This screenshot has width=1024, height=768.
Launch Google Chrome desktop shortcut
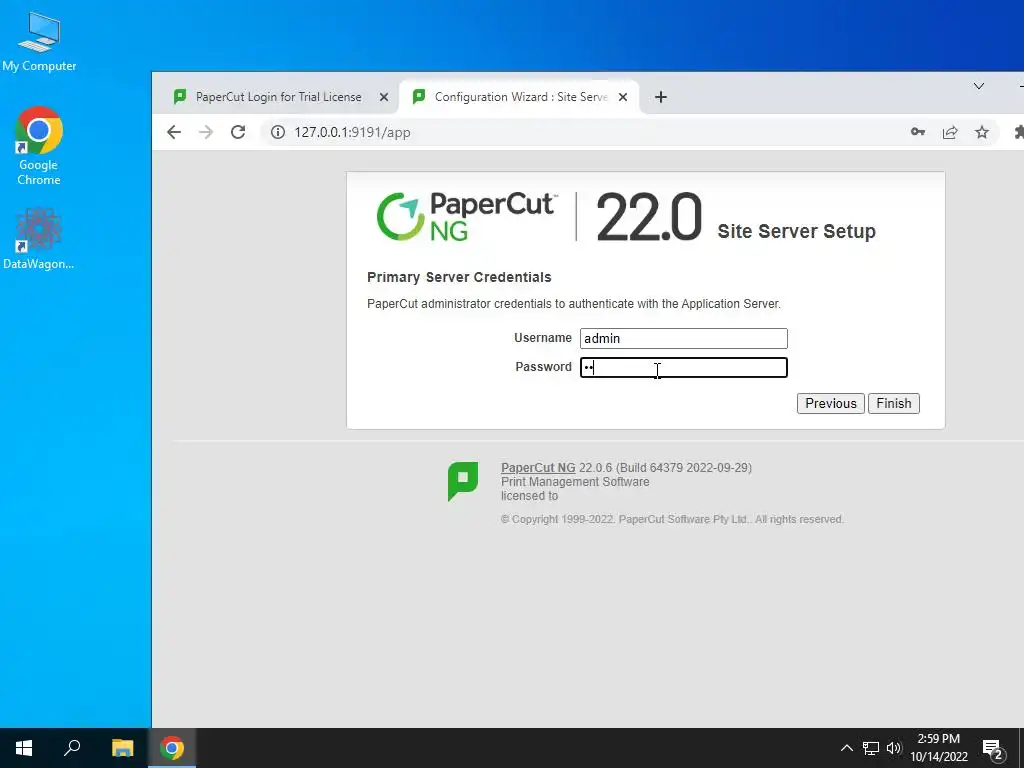coord(39,146)
